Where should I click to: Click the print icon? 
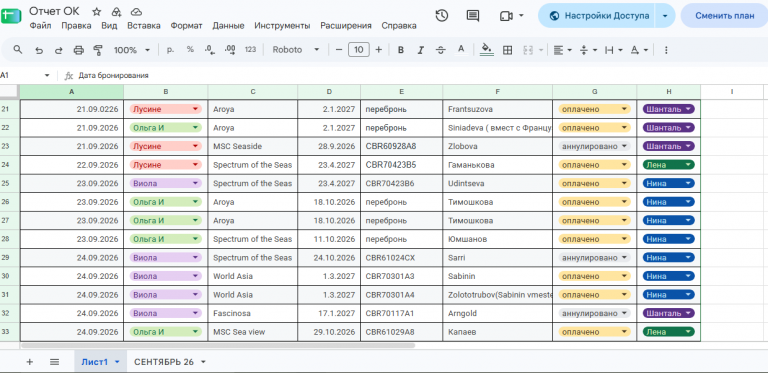78,50
